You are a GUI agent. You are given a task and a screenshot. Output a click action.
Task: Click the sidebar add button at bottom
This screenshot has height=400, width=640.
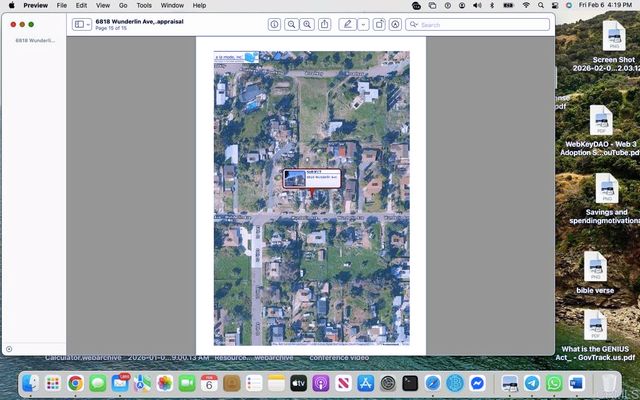point(9,349)
